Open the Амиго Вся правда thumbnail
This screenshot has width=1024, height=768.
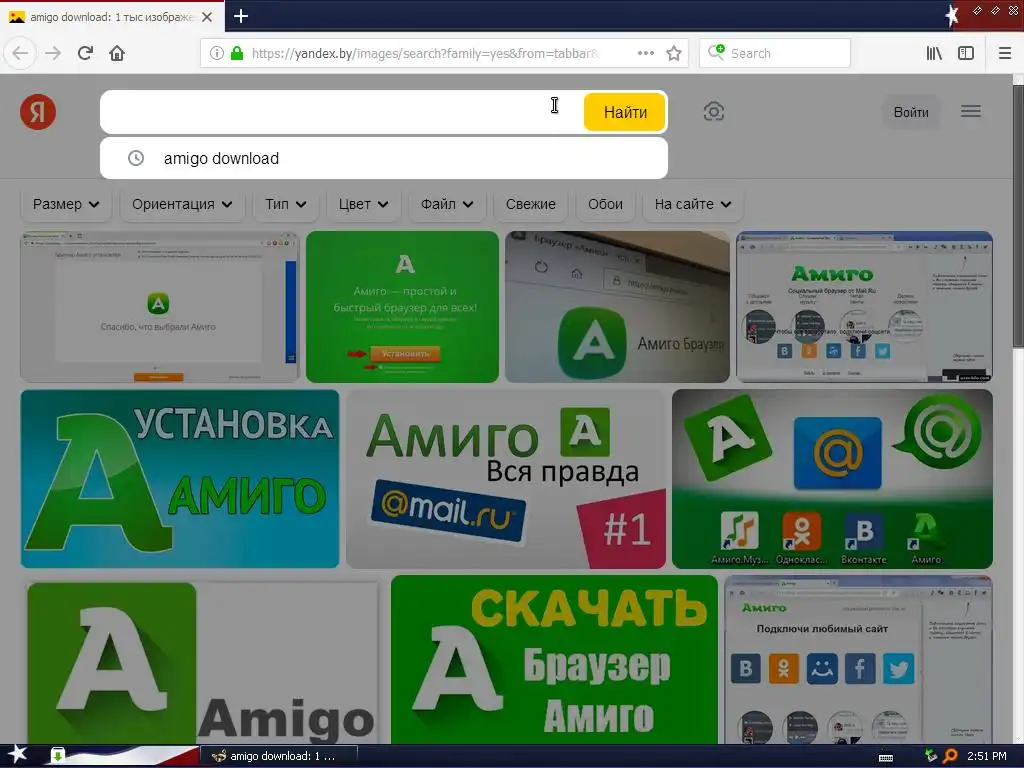pyautogui.click(x=506, y=479)
